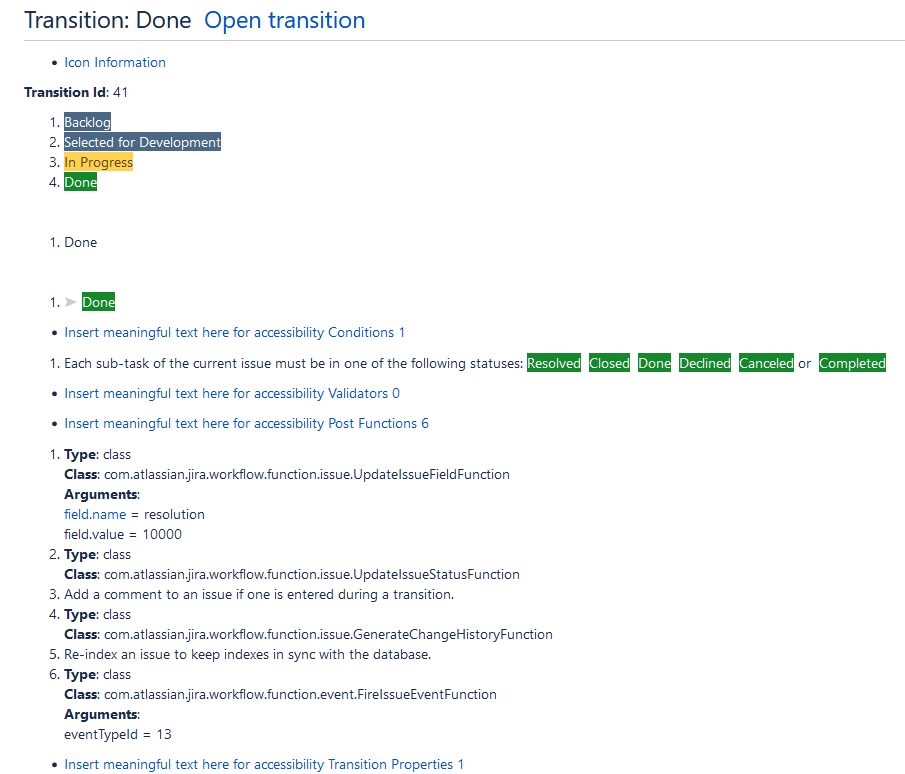905x774 pixels.
Task: Select the Selected for Development status
Action: (142, 142)
